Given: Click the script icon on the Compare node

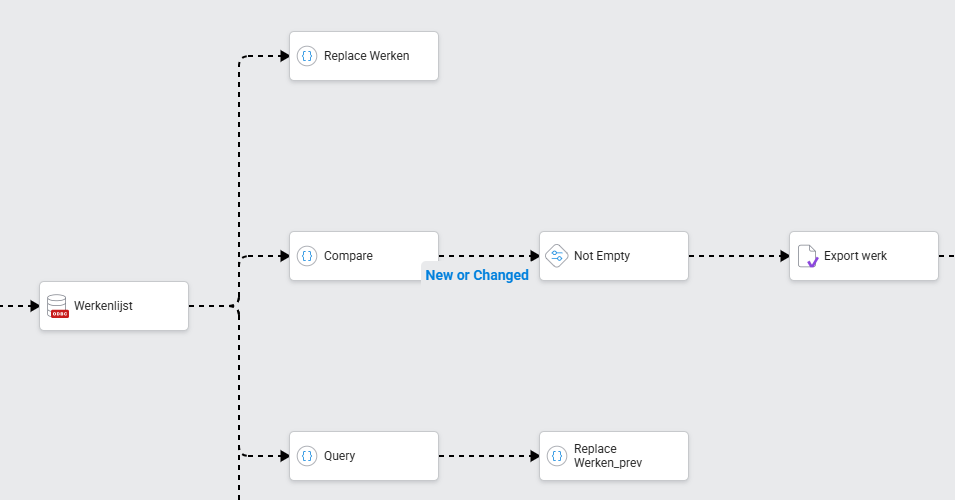Looking at the screenshot, I should tap(307, 256).
